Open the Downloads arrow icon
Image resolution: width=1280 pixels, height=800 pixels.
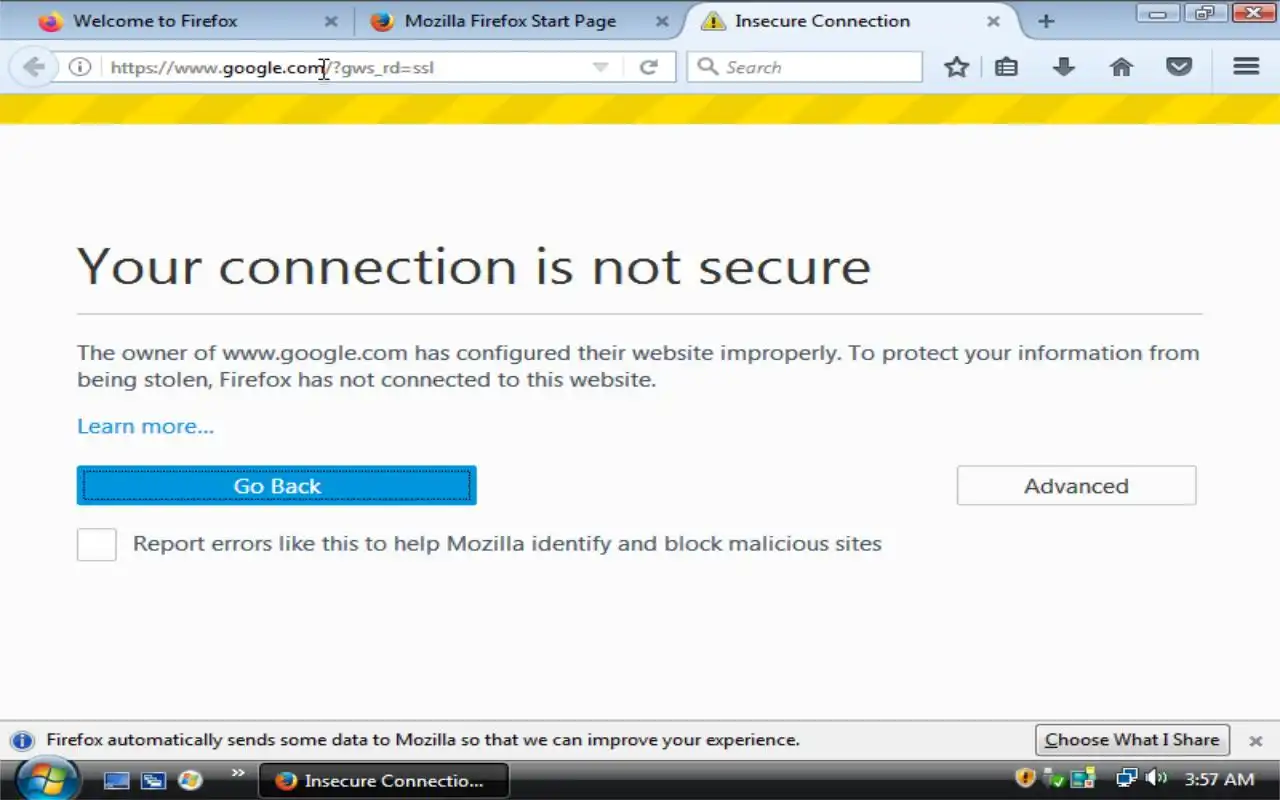pyautogui.click(x=1064, y=67)
